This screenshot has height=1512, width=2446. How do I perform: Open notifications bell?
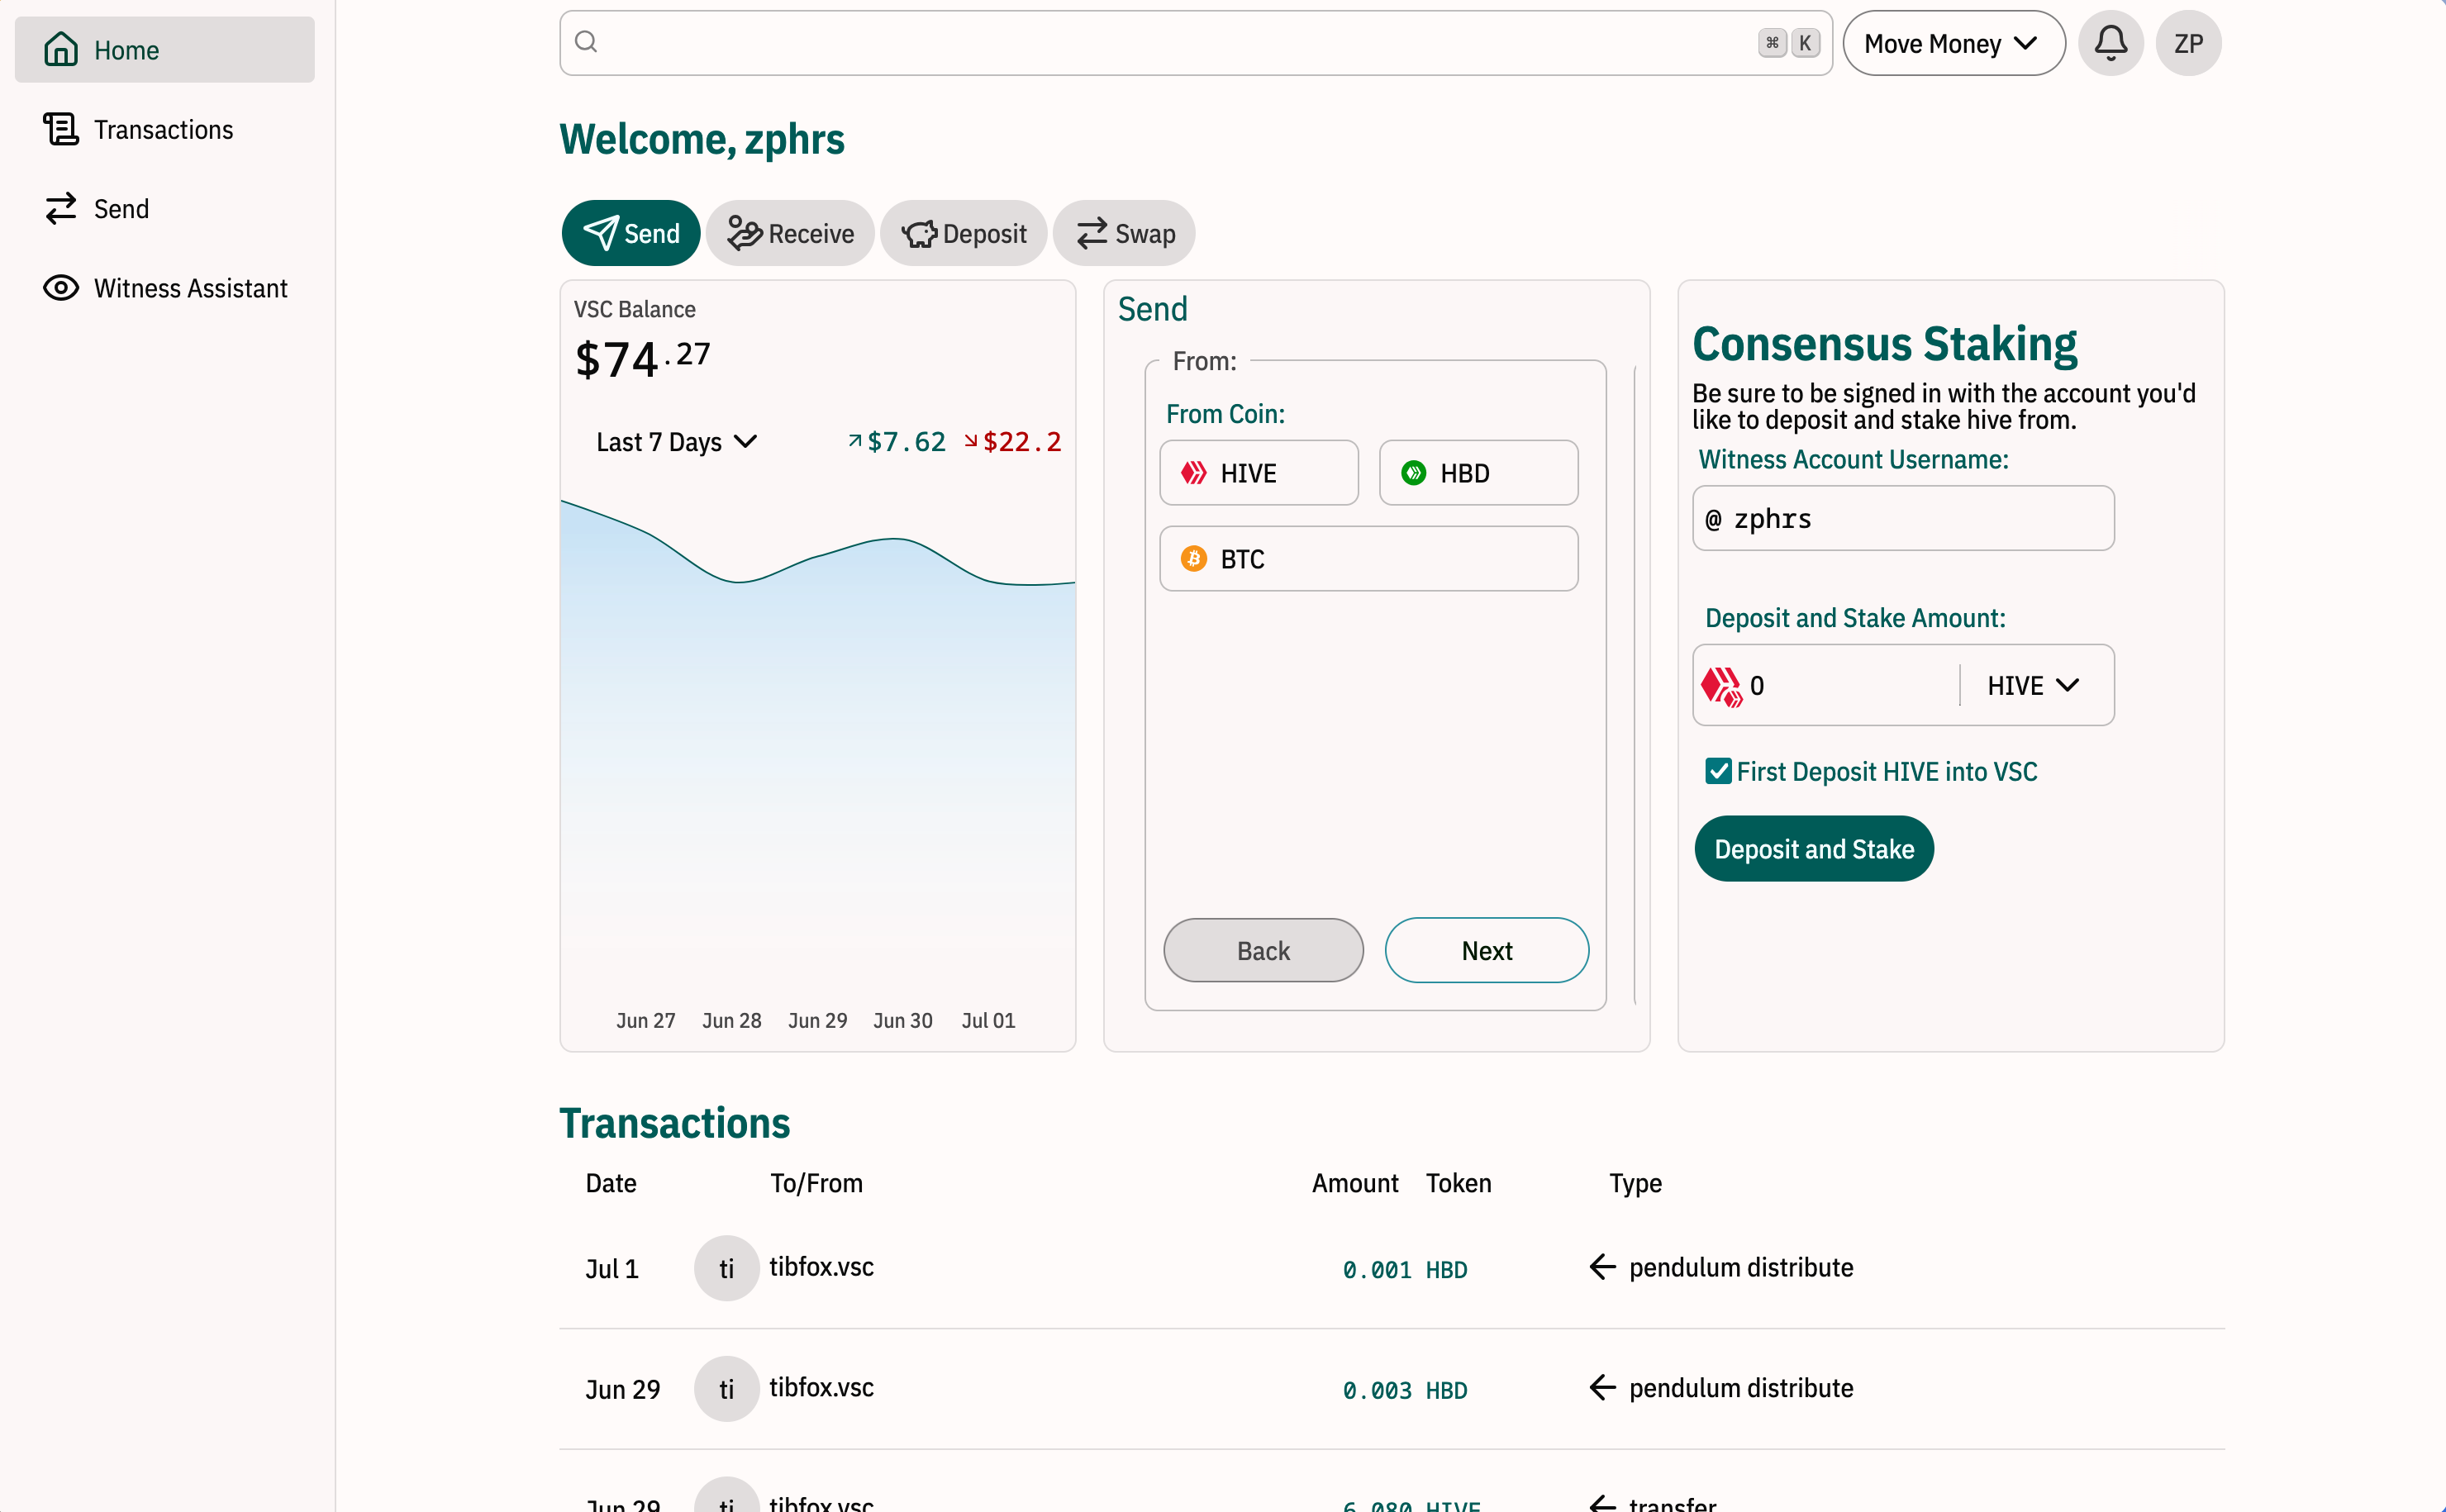click(x=2110, y=43)
